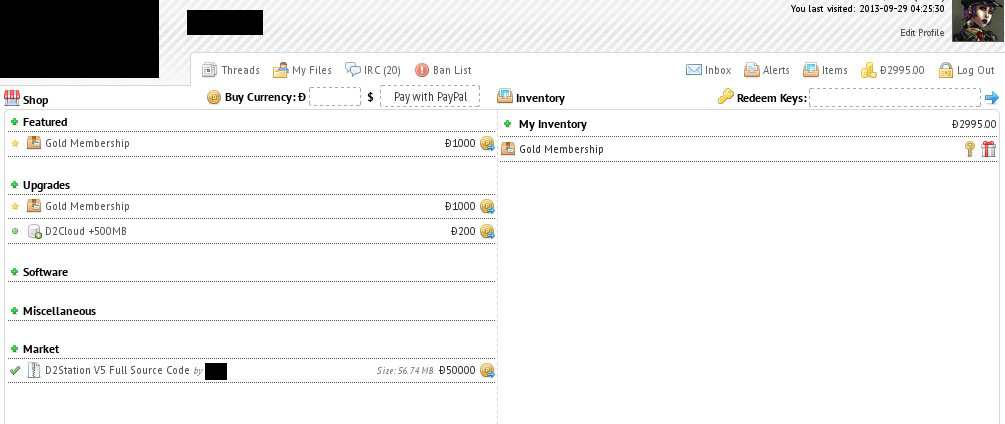Open the IRC (20) chat link
This screenshot has height=424, width=1005.
pyautogui.click(x=382, y=70)
